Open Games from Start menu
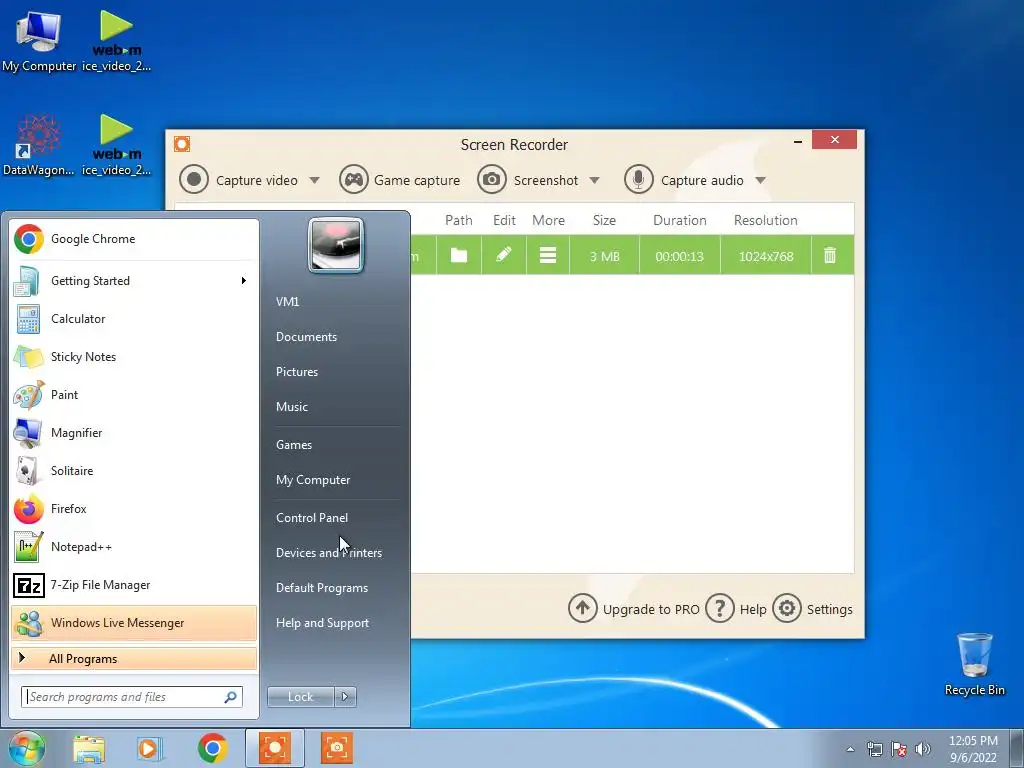This screenshot has height=768, width=1024. [294, 445]
